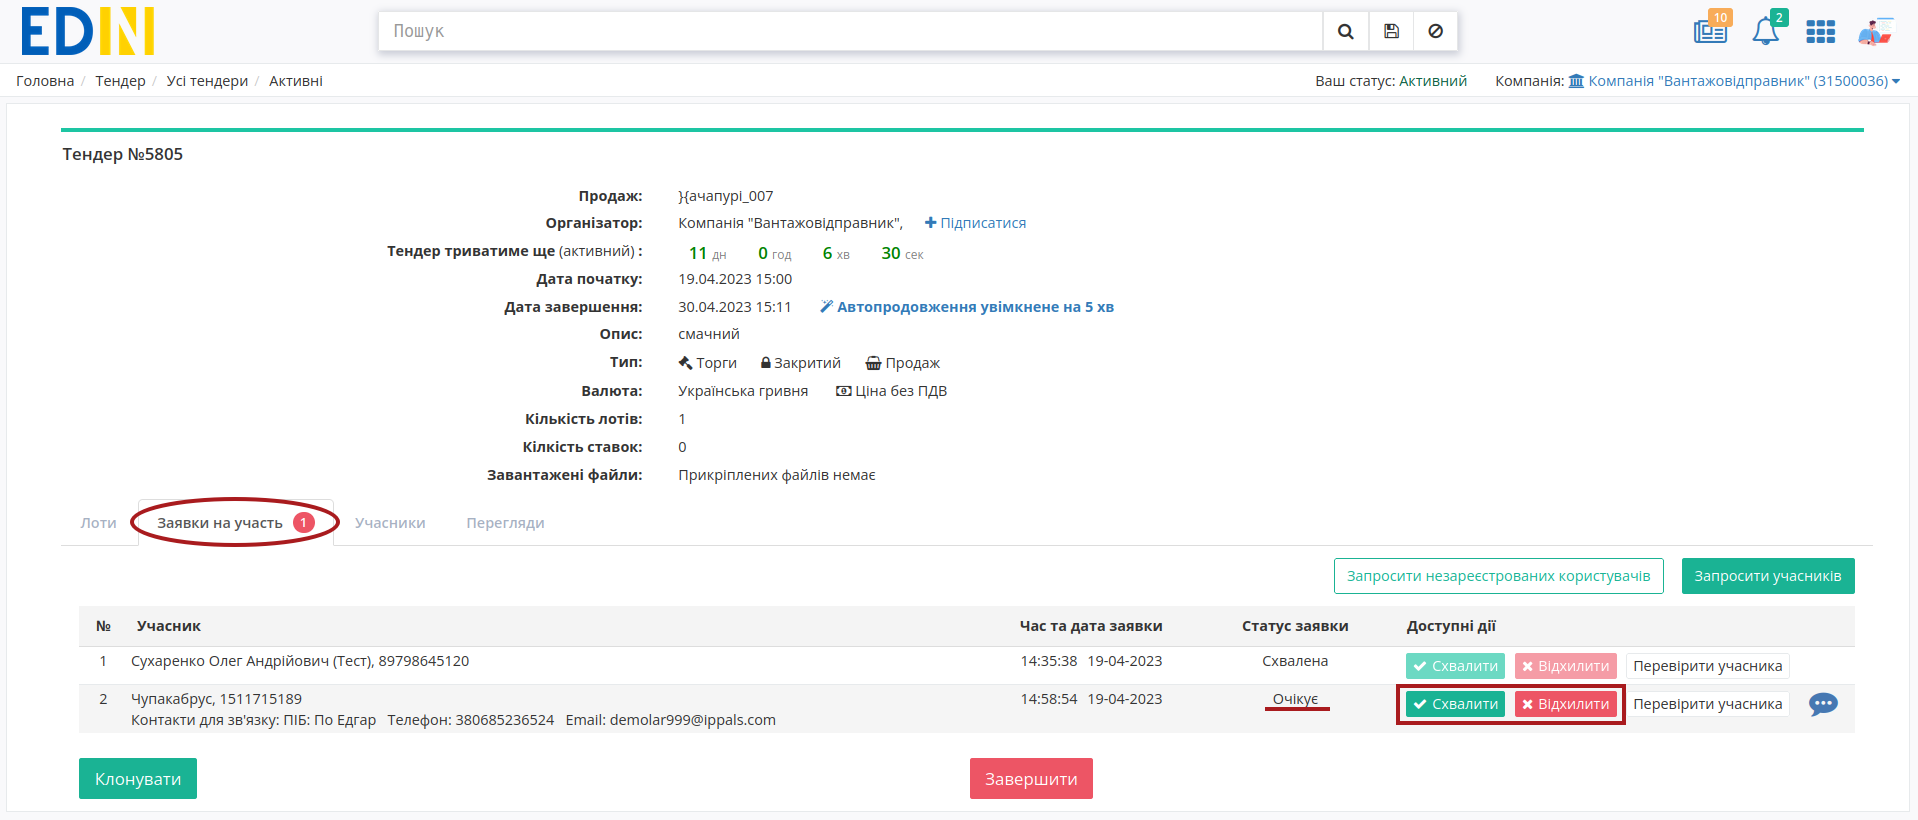Click the Тендер №5805 heading
This screenshot has height=820, width=1918.
tap(122, 154)
